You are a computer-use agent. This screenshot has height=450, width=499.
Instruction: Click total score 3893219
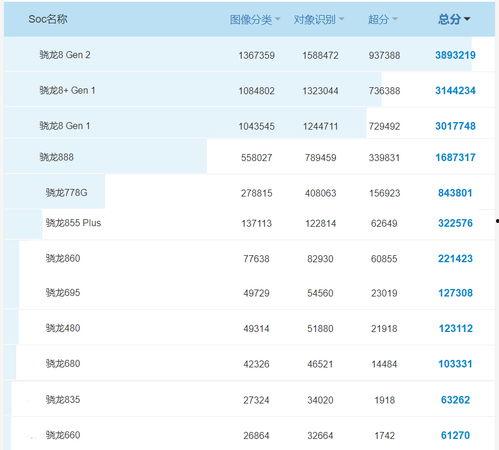(455, 55)
